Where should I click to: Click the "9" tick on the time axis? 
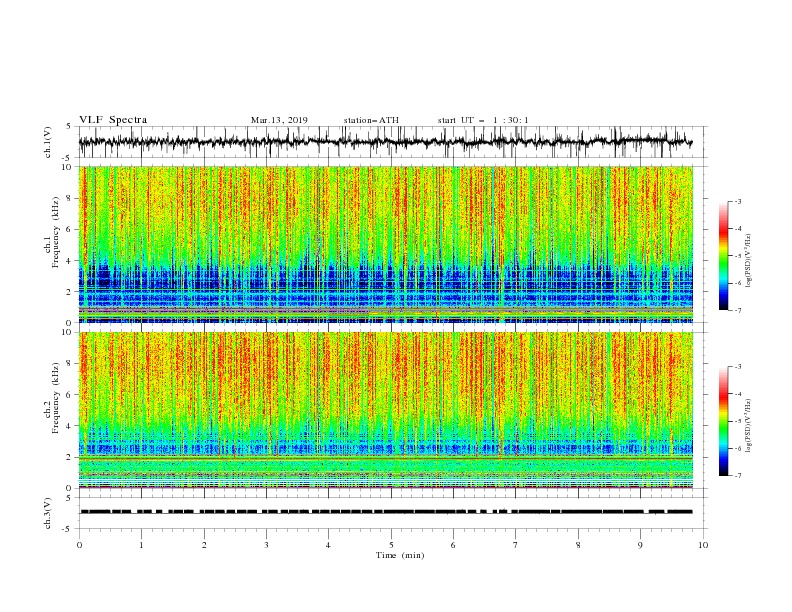[640, 545]
